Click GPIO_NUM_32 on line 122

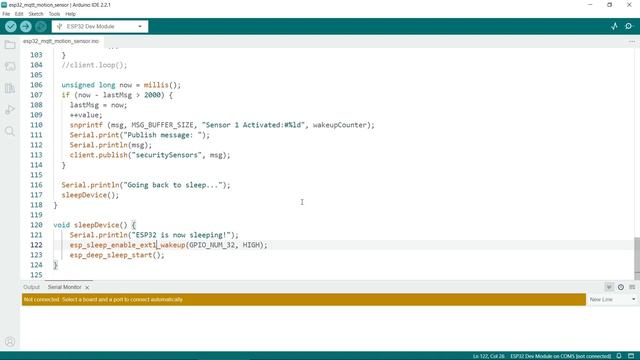point(212,245)
